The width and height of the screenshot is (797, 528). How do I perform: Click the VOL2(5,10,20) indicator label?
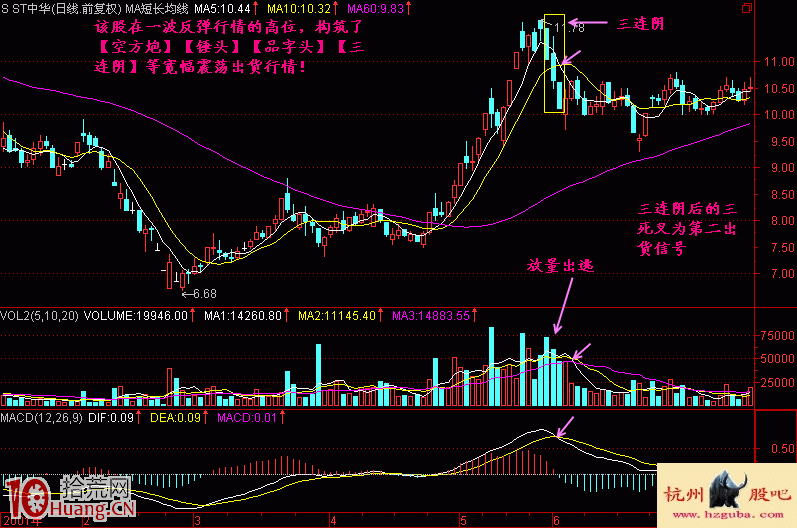tap(39, 316)
